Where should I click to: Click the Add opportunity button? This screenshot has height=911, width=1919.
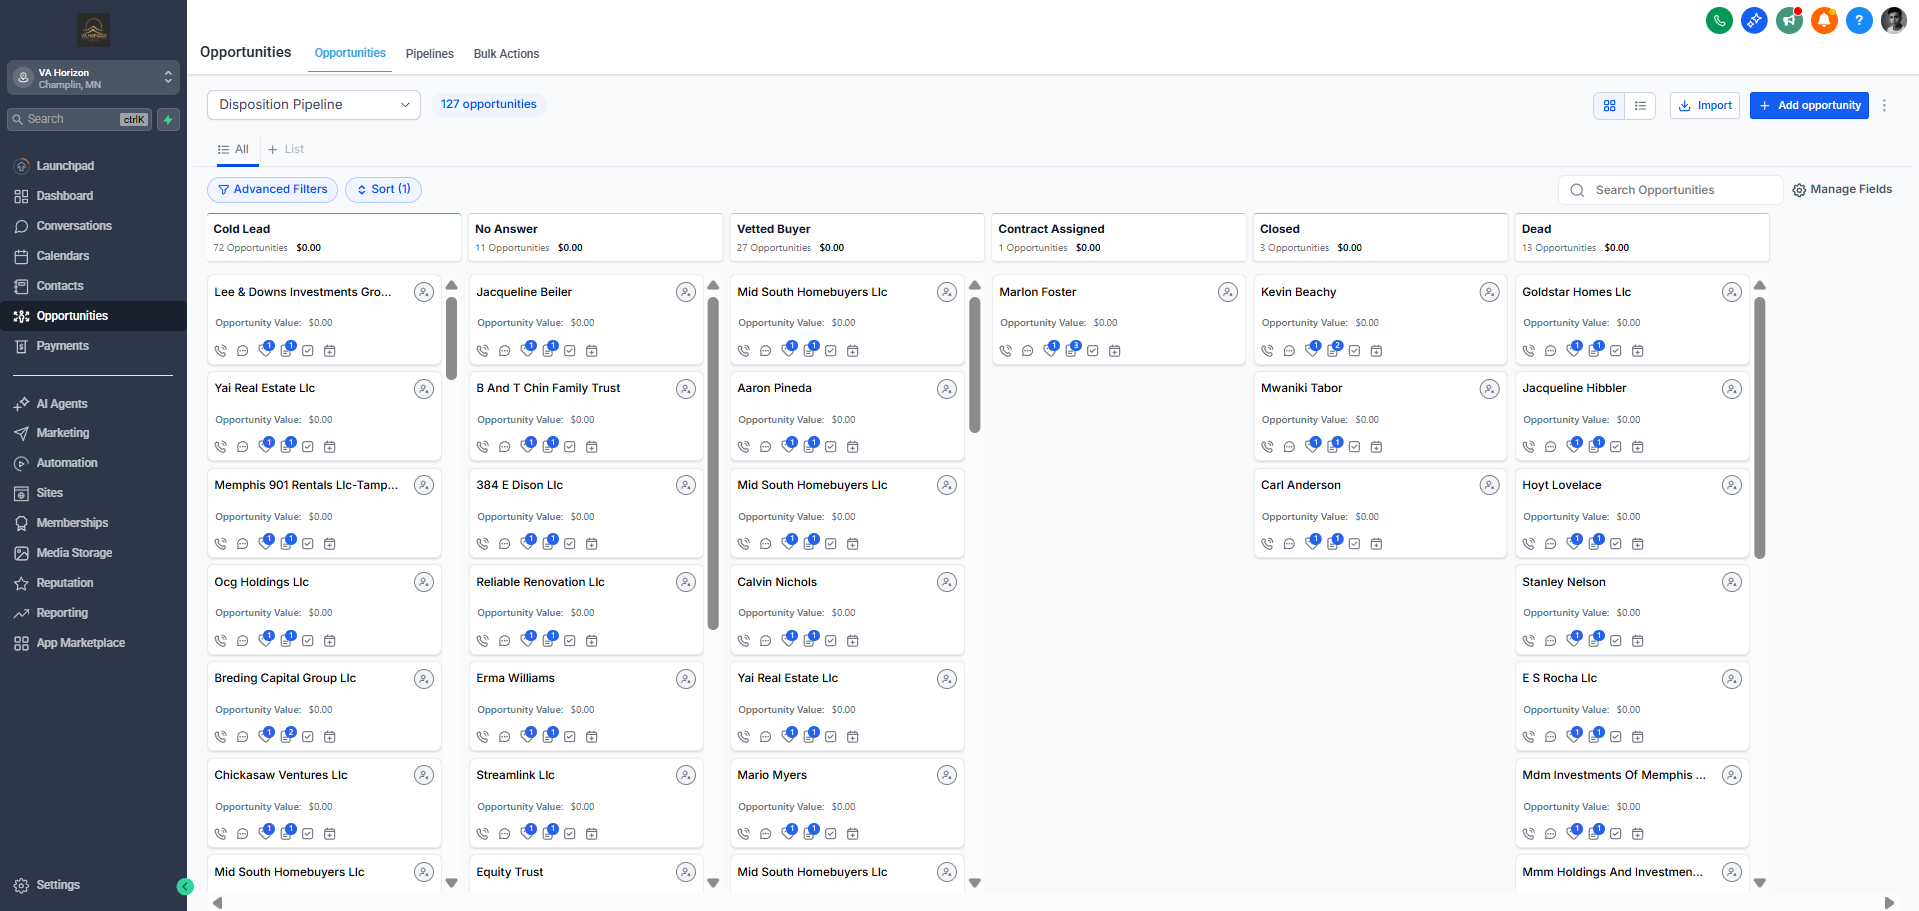1809,105
